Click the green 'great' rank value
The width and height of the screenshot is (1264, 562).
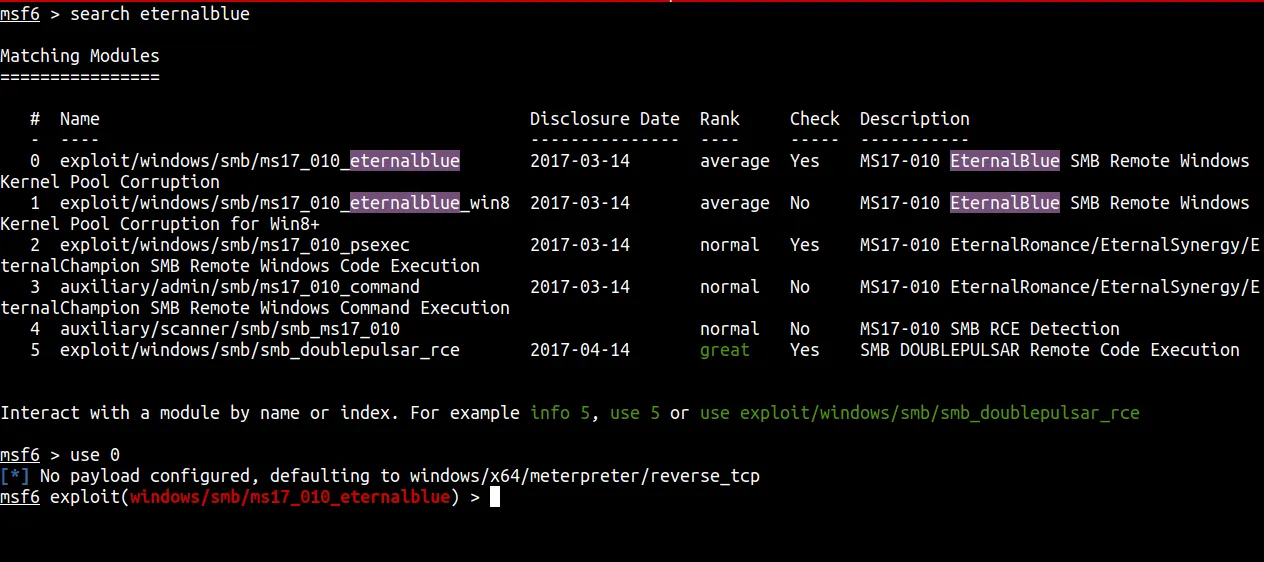pos(724,350)
